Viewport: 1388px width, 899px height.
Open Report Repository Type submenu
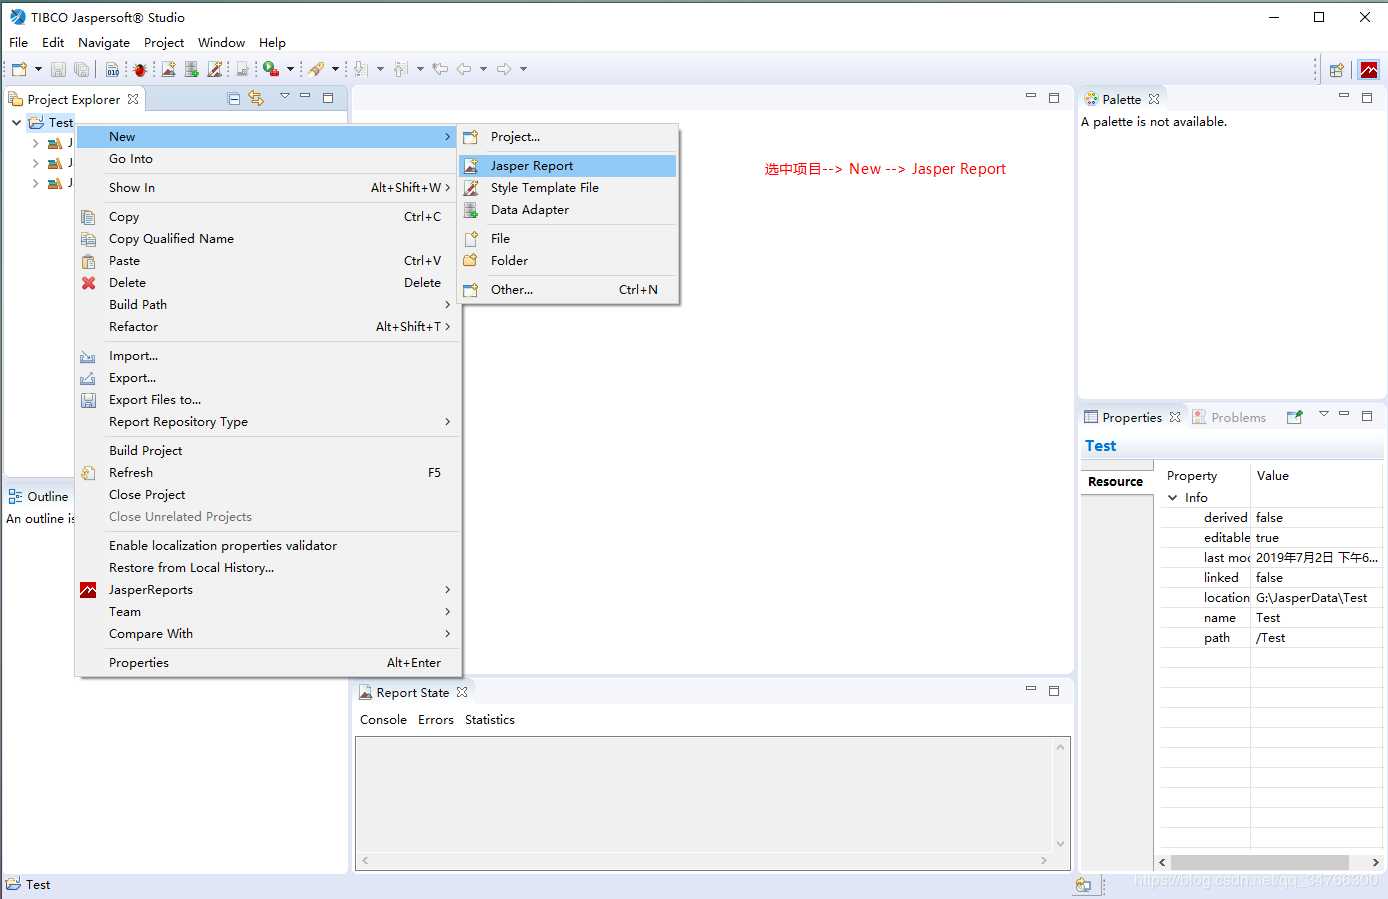pos(268,421)
